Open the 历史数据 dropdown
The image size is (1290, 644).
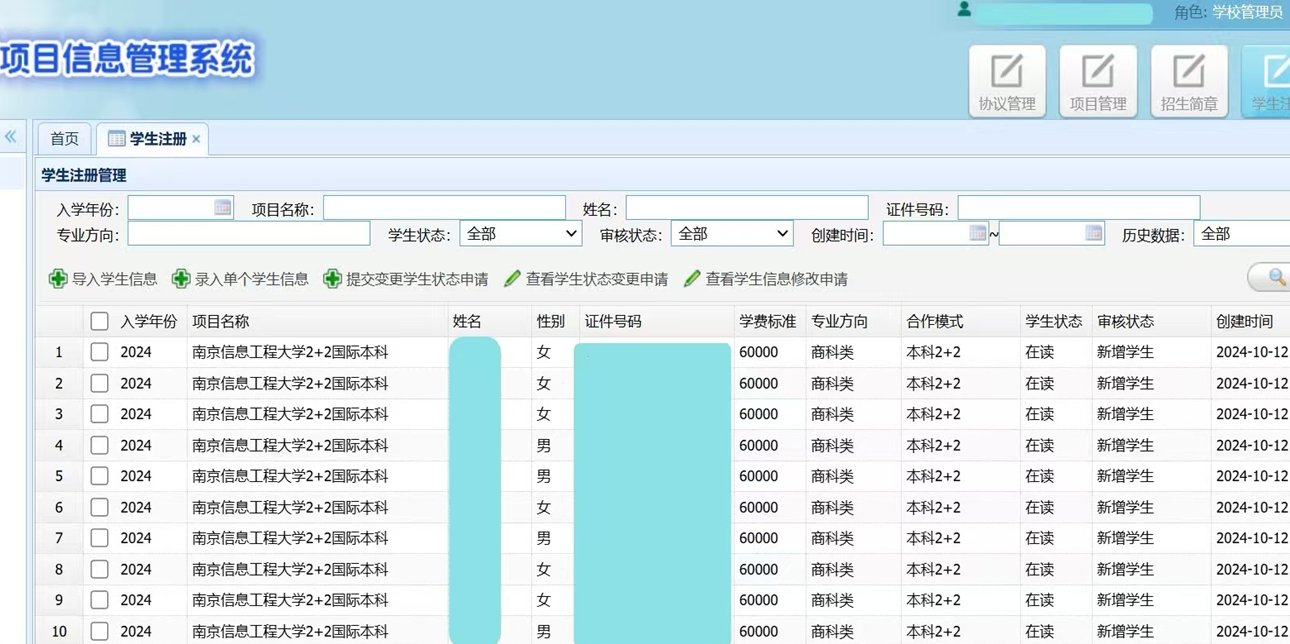[x=1243, y=234]
